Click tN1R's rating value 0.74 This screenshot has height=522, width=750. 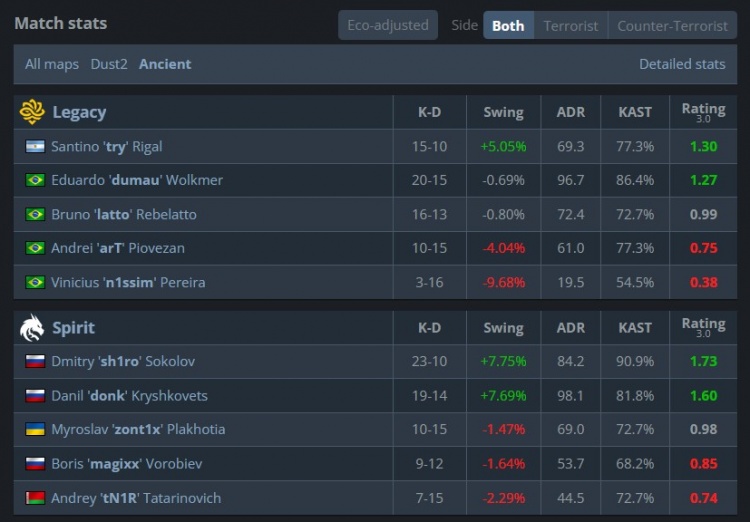click(704, 498)
